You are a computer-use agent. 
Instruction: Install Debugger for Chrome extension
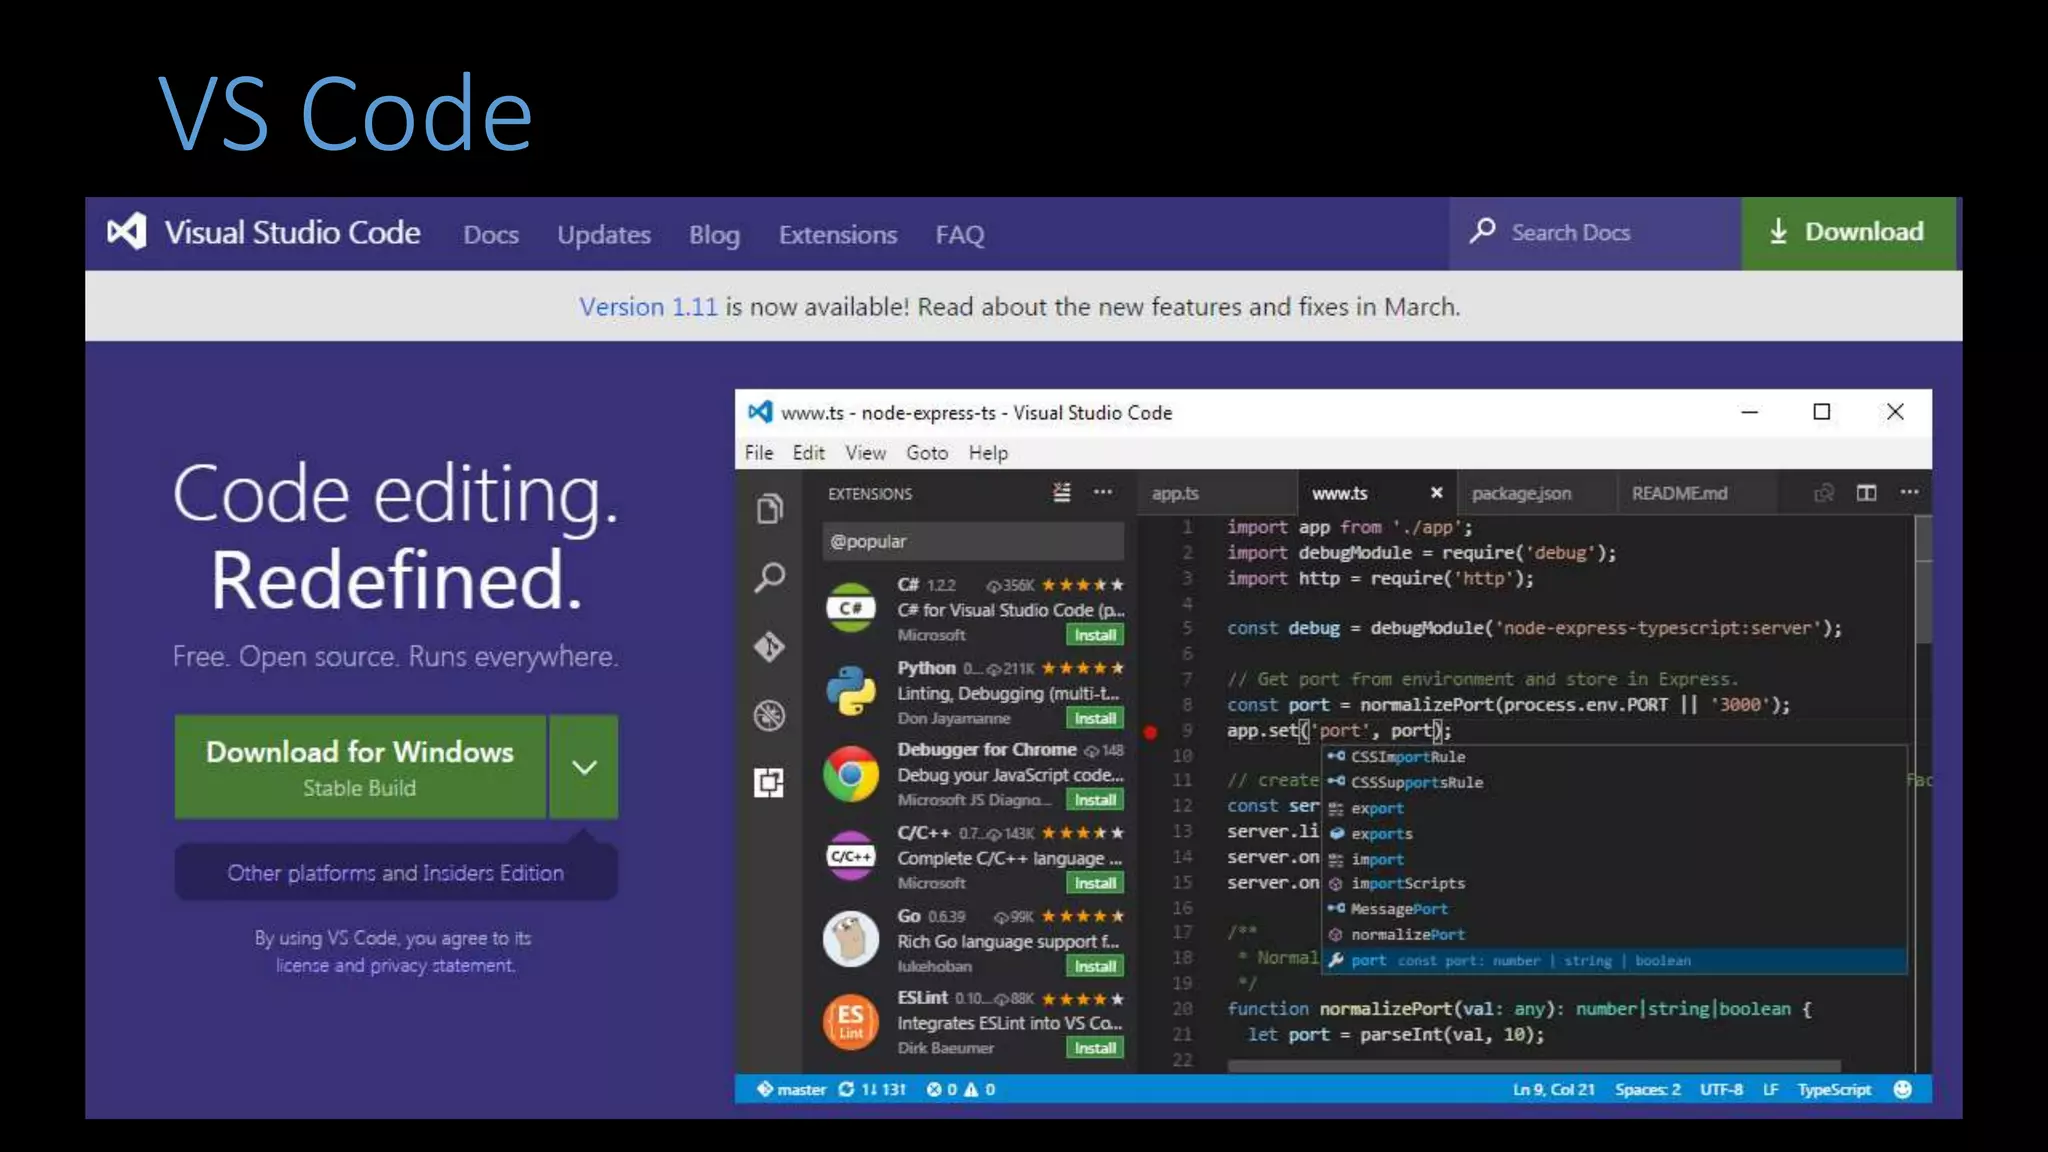click(x=1095, y=800)
